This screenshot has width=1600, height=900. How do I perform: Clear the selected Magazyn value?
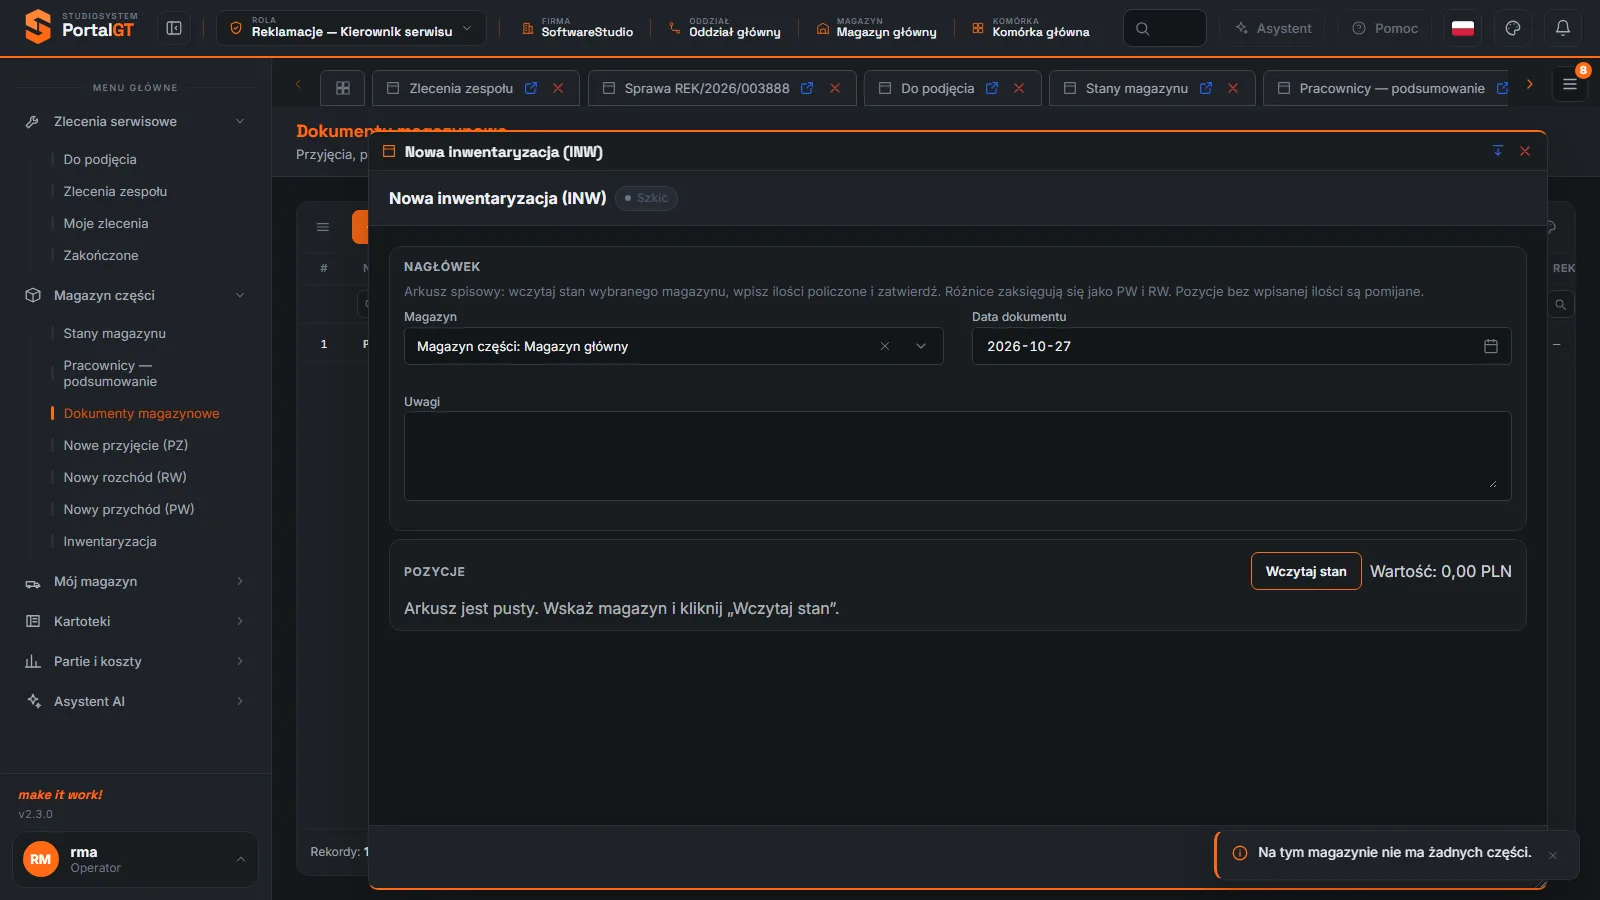pyautogui.click(x=885, y=346)
